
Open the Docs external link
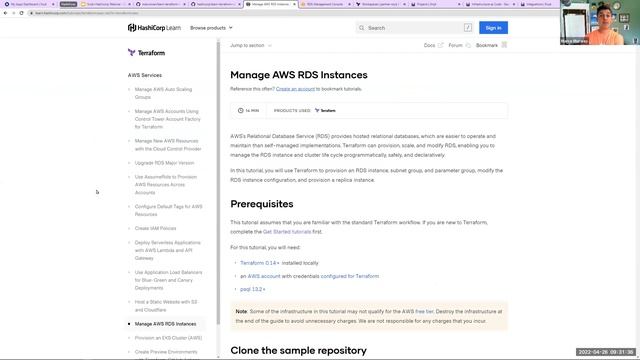[x=433, y=45]
